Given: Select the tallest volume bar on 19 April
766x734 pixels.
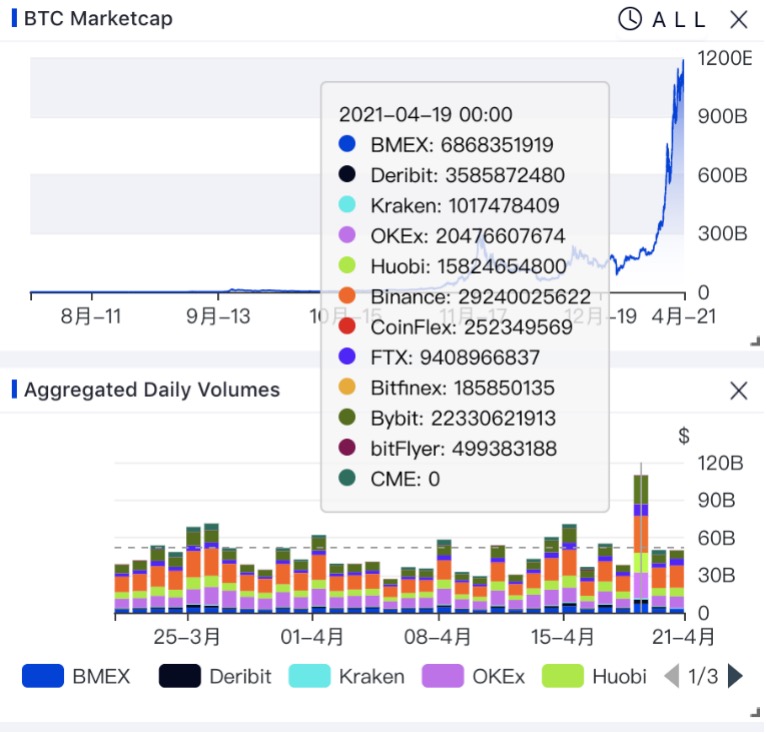Looking at the screenshot, I should point(641,544).
